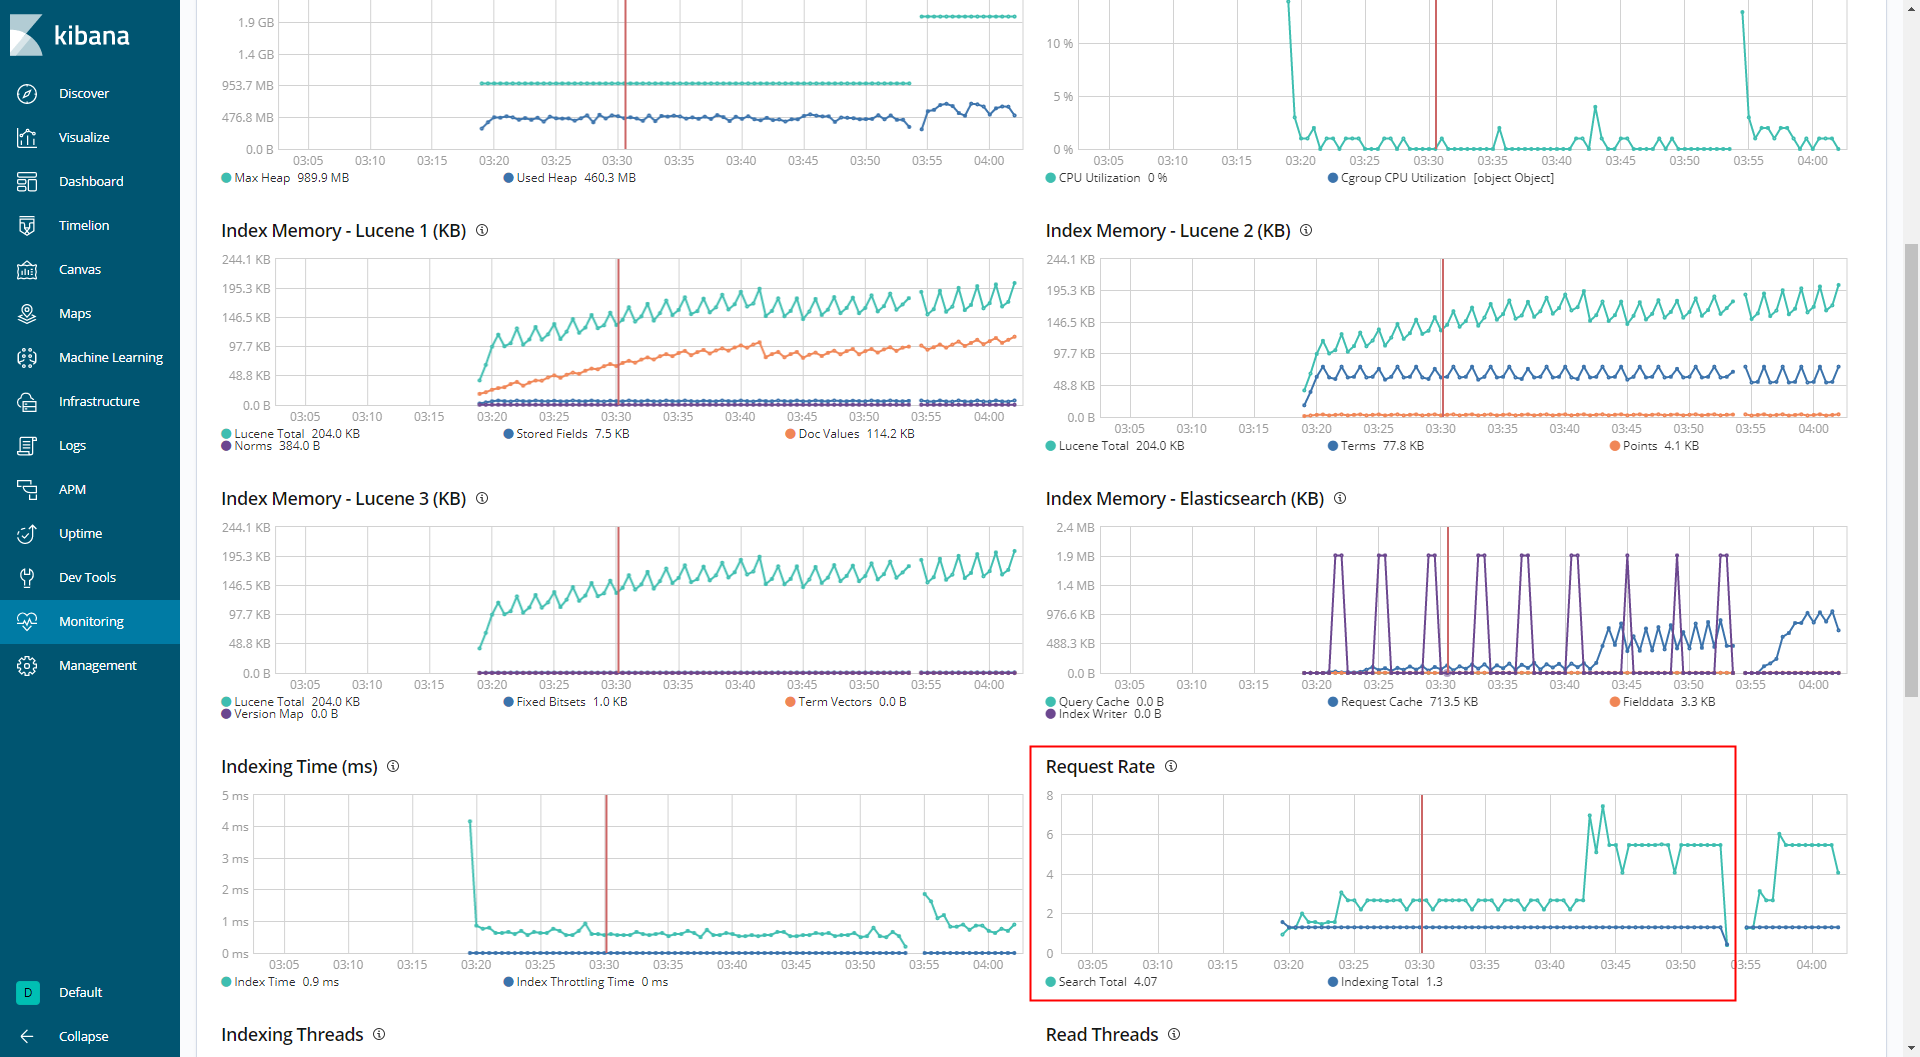Open the APM icon
The height and width of the screenshot is (1057, 1920).
point(27,489)
